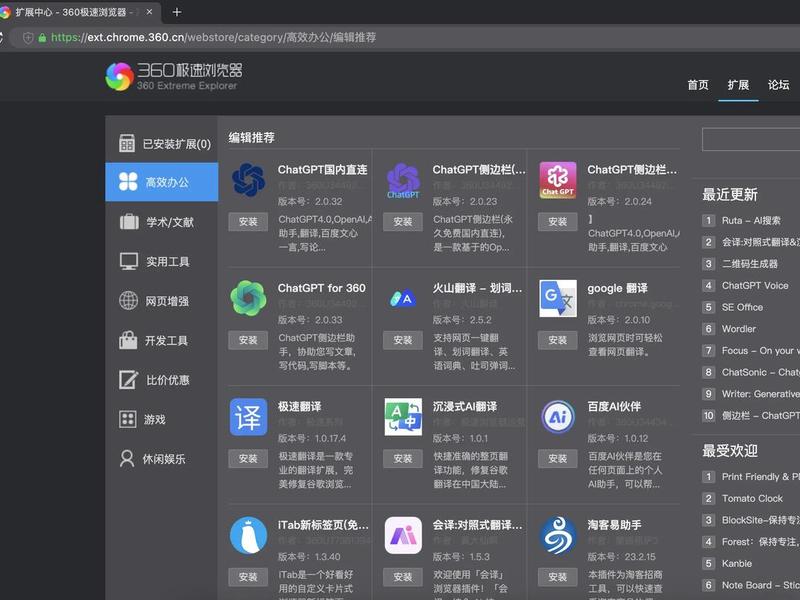Click the shield icon in address bar
This screenshot has height=600, width=800.
(x=29, y=38)
